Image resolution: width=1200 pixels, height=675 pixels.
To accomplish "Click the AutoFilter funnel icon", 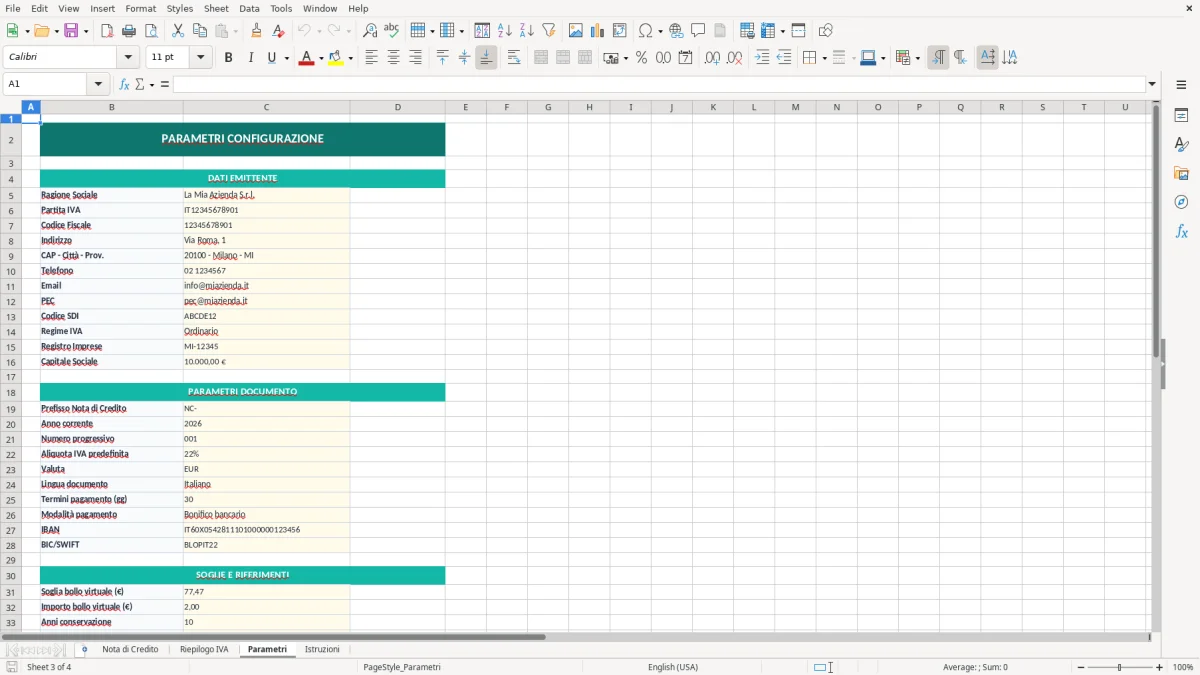I will click(548, 31).
